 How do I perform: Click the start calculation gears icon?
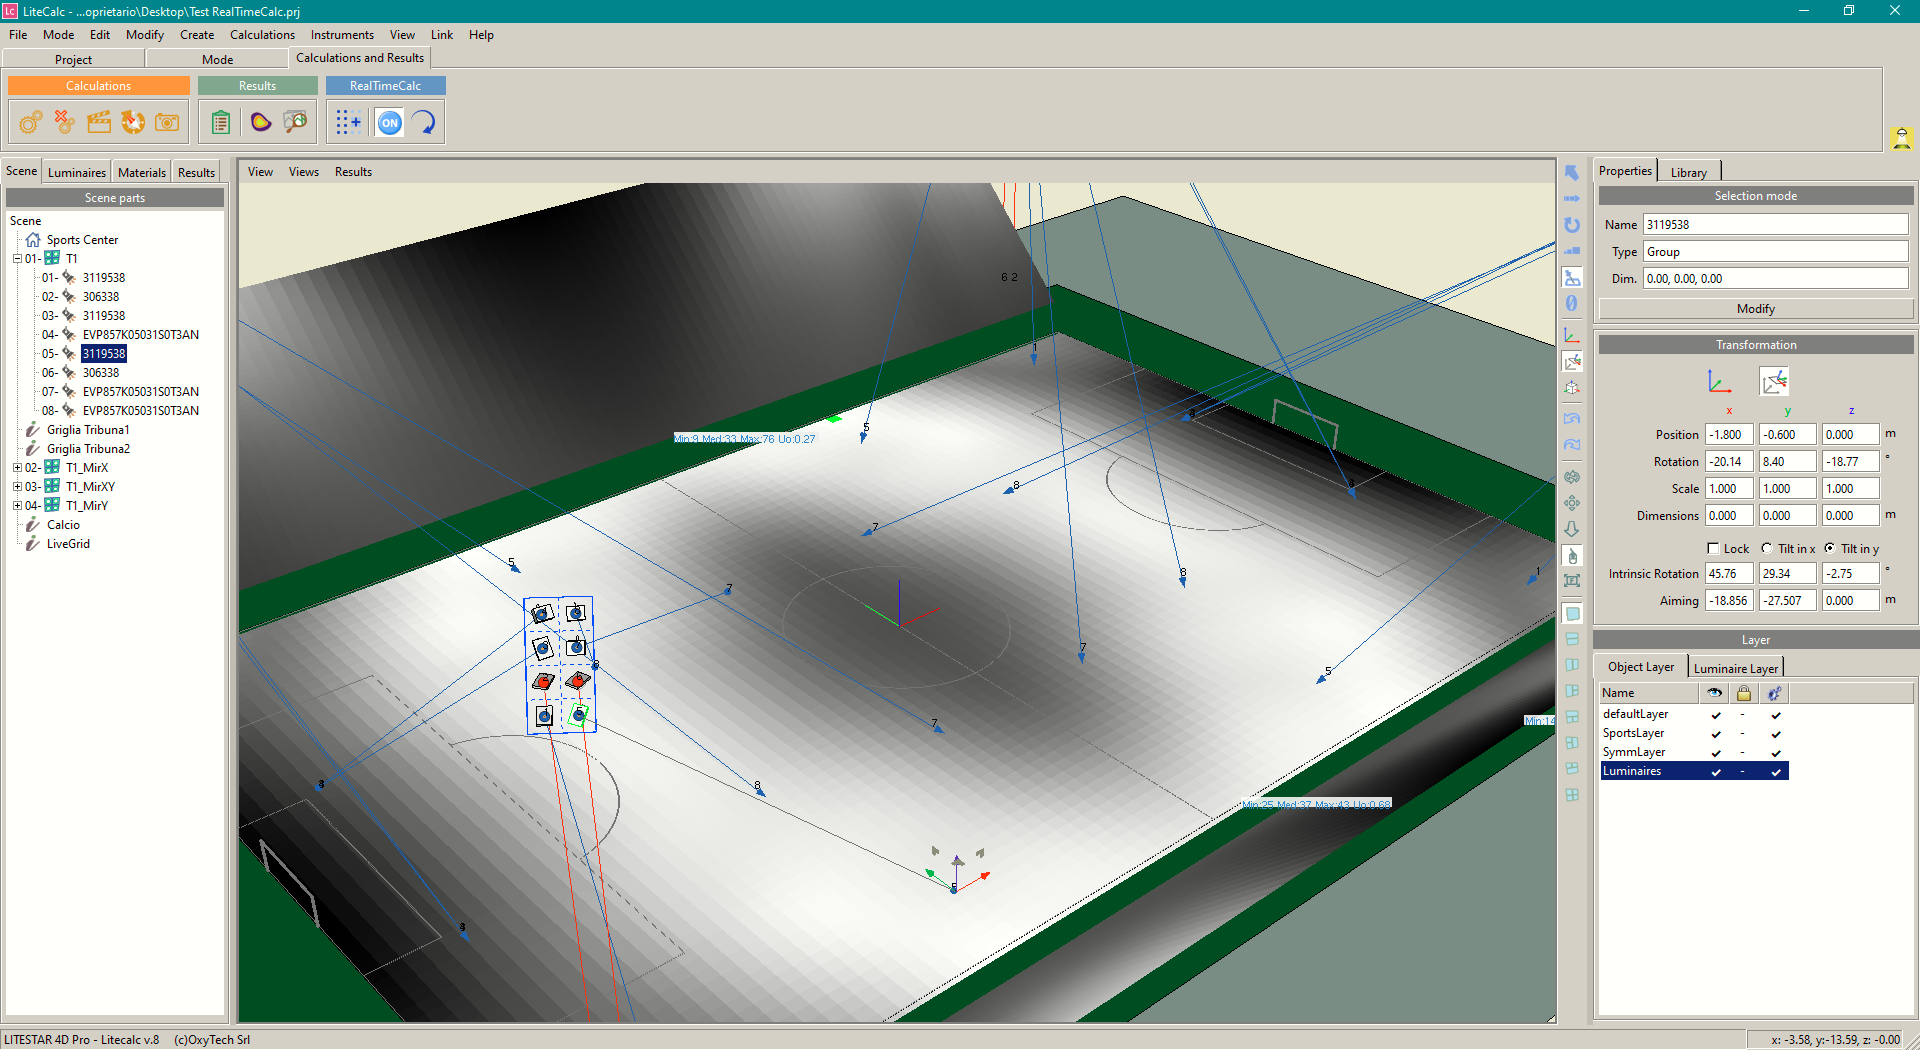pos(30,122)
